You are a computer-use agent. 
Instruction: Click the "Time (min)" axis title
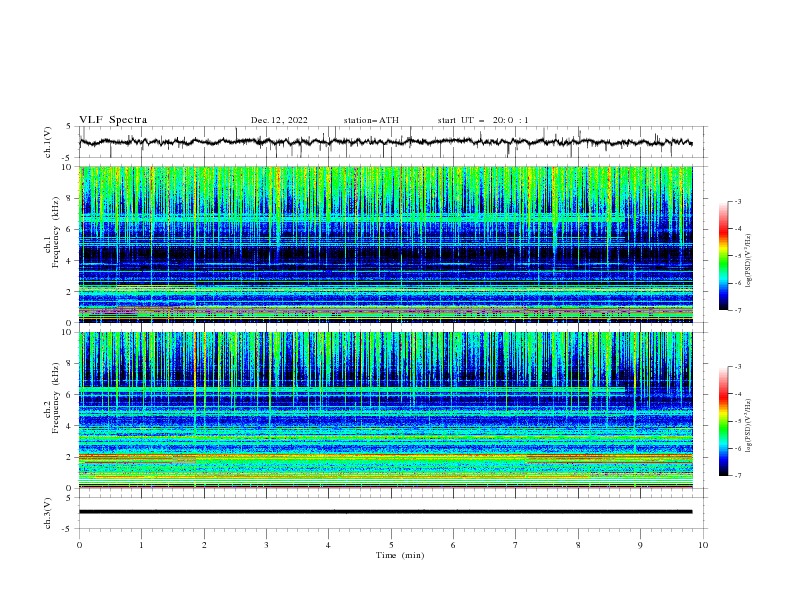click(400, 555)
